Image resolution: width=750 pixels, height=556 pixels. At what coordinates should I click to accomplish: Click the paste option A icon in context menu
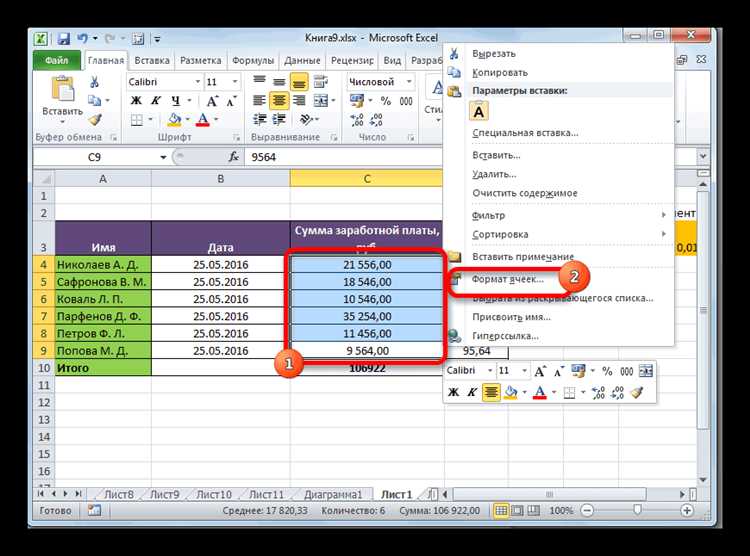pos(479,112)
